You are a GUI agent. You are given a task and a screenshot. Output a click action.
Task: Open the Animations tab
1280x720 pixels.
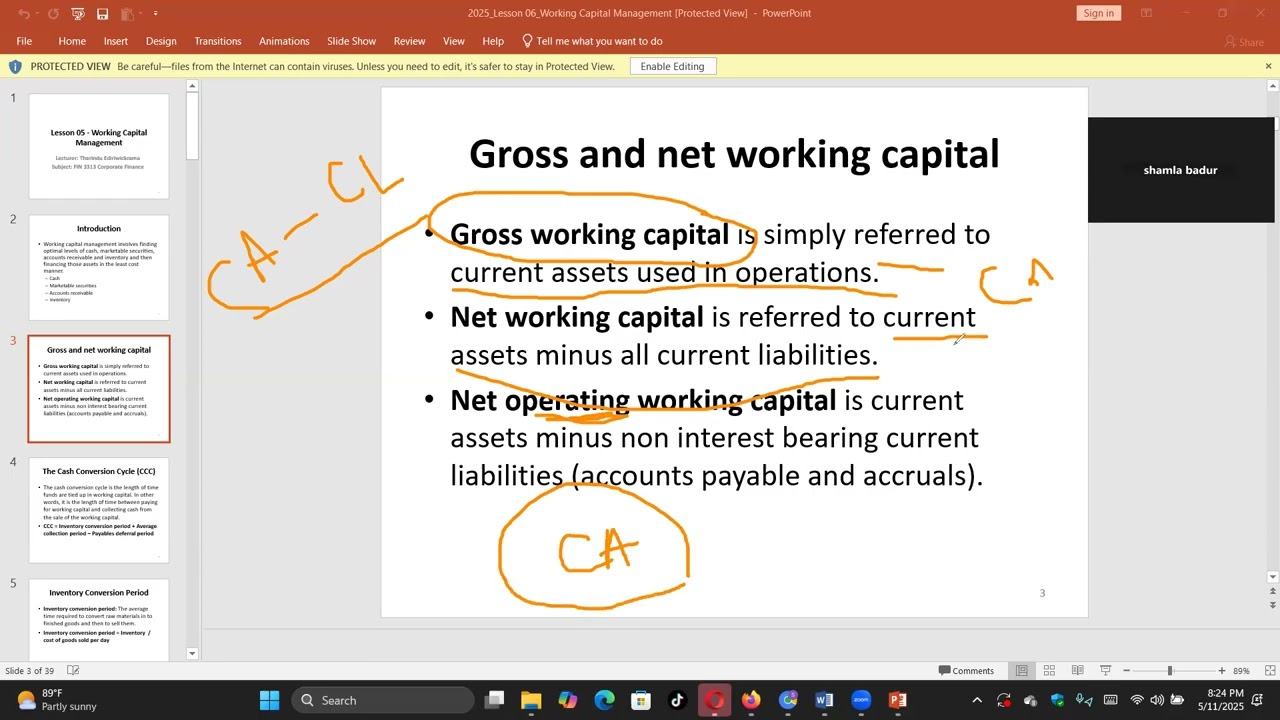[x=284, y=41]
